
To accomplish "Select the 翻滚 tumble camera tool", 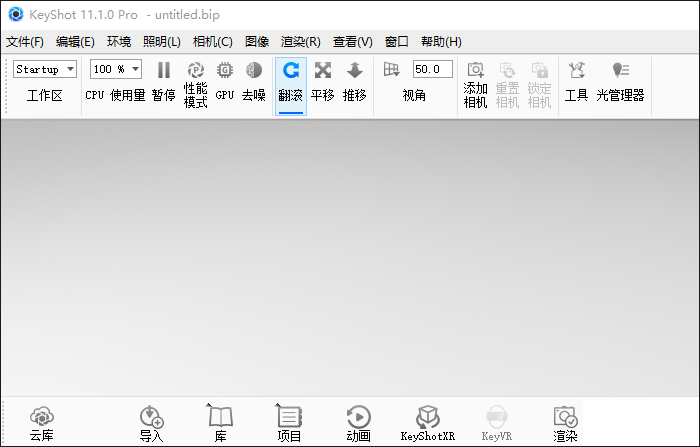I will tap(291, 86).
